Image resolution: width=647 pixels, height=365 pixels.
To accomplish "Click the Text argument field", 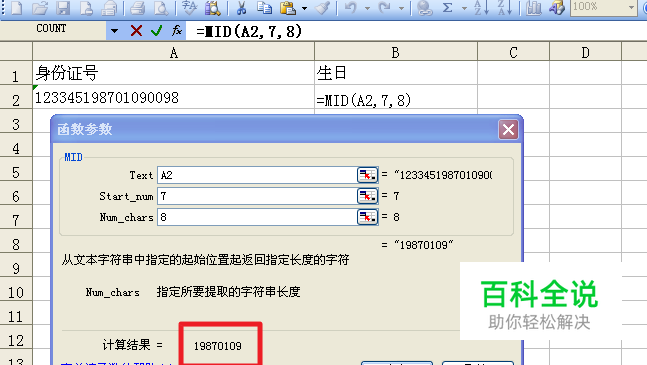I will point(257,175).
